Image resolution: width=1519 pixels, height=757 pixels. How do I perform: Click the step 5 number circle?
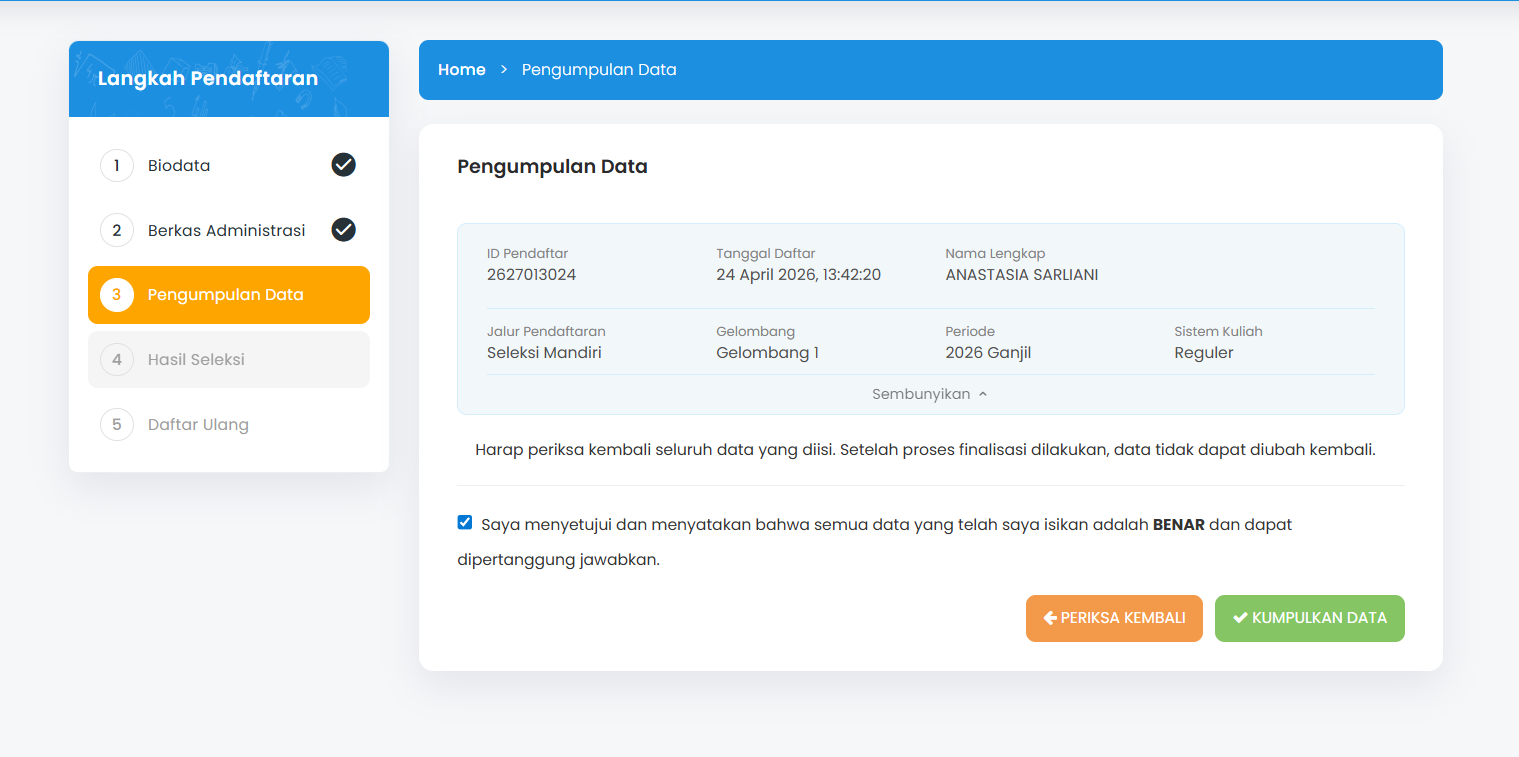point(117,424)
